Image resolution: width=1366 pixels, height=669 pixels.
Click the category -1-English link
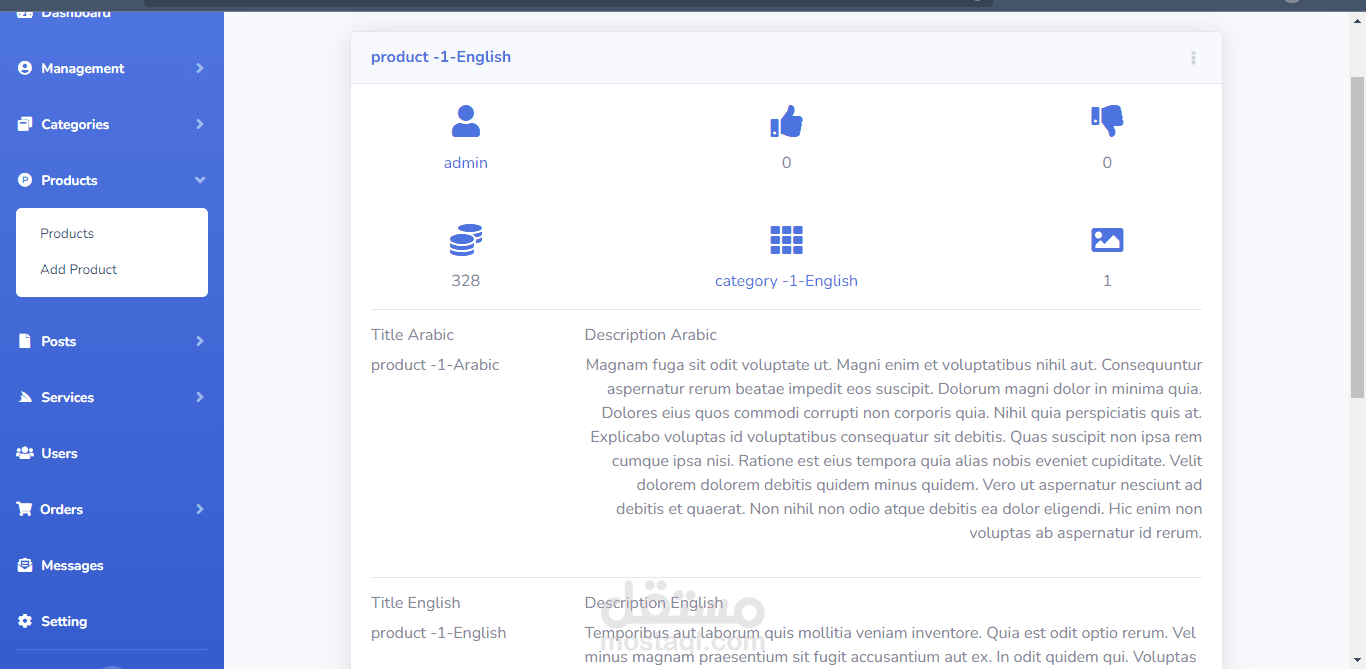click(x=786, y=281)
